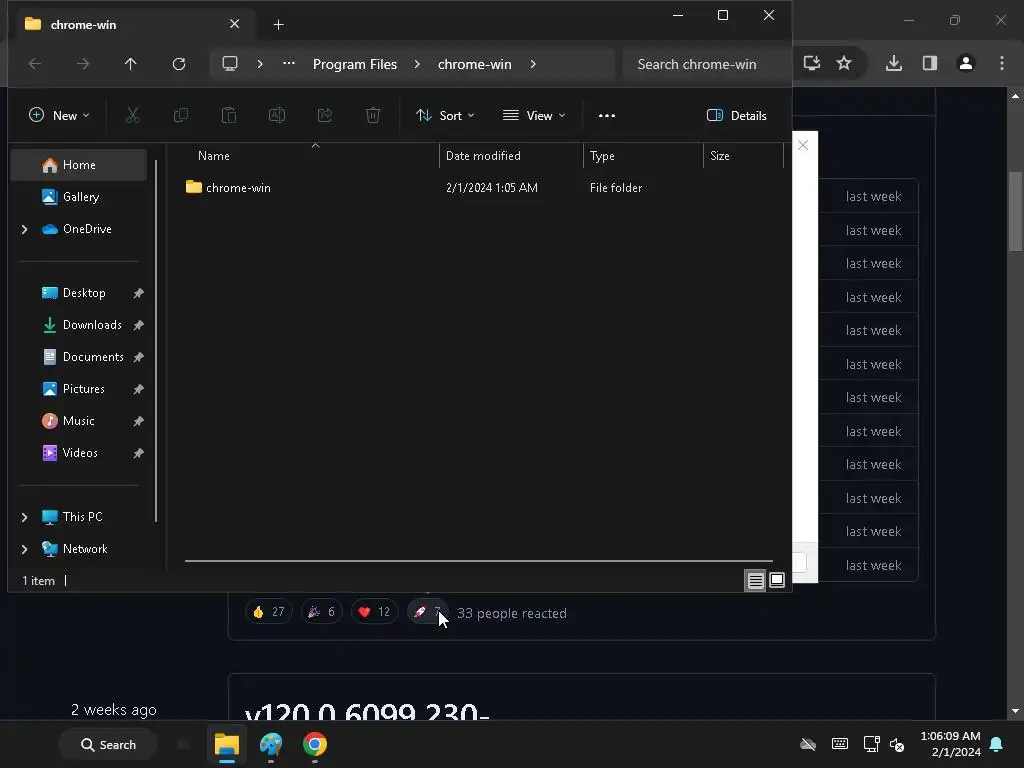The width and height of the screenshot is (1024, 768).
Task: Expand the This PC tree node
Action: [25, 517]
